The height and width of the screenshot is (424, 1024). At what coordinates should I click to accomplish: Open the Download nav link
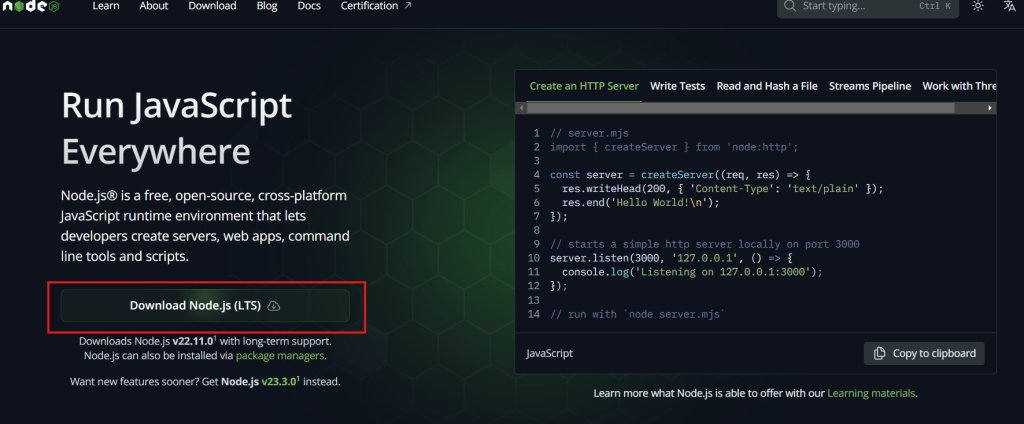(212, 6)
